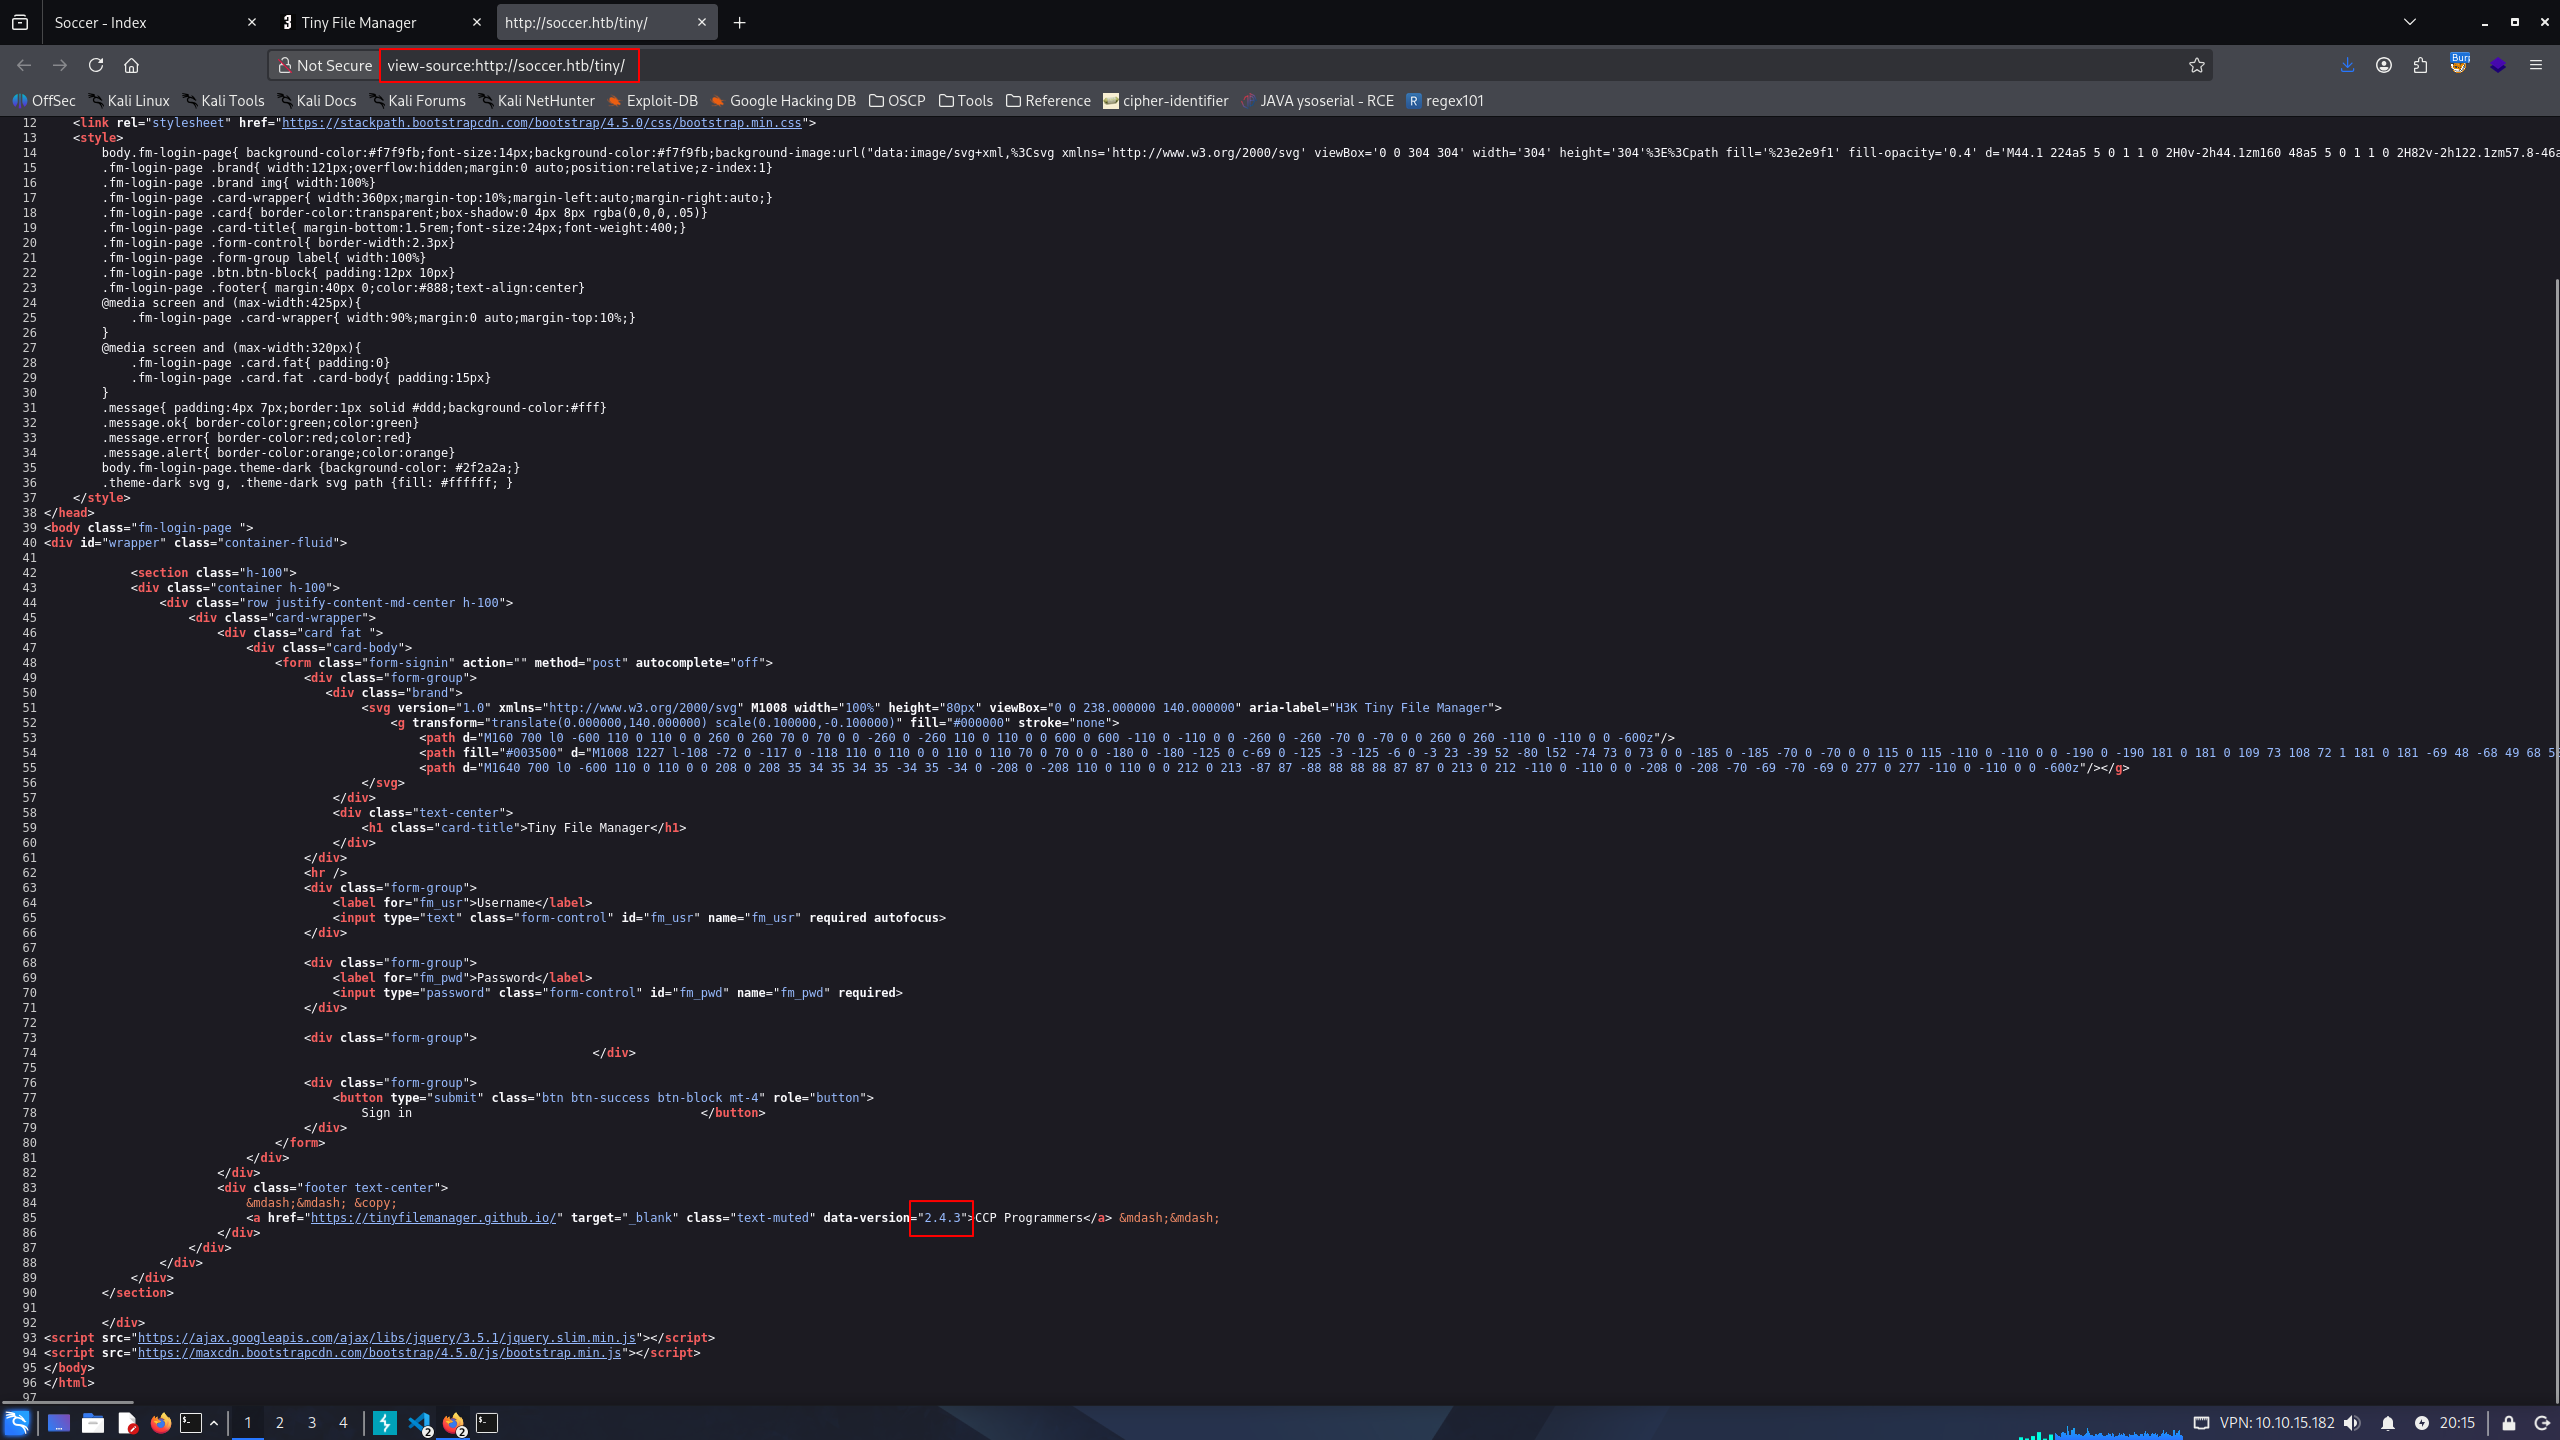This screenshot has height=1440, width=2560.
Task: Click the horizontal scrollbar of the source view
Action: point(67,1402)
